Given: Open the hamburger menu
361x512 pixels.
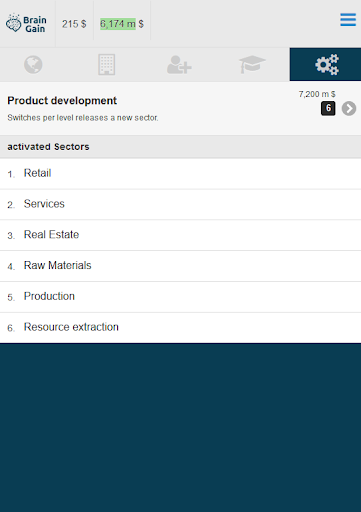Looking at the screenshot, I should click(x=348, y=20).
